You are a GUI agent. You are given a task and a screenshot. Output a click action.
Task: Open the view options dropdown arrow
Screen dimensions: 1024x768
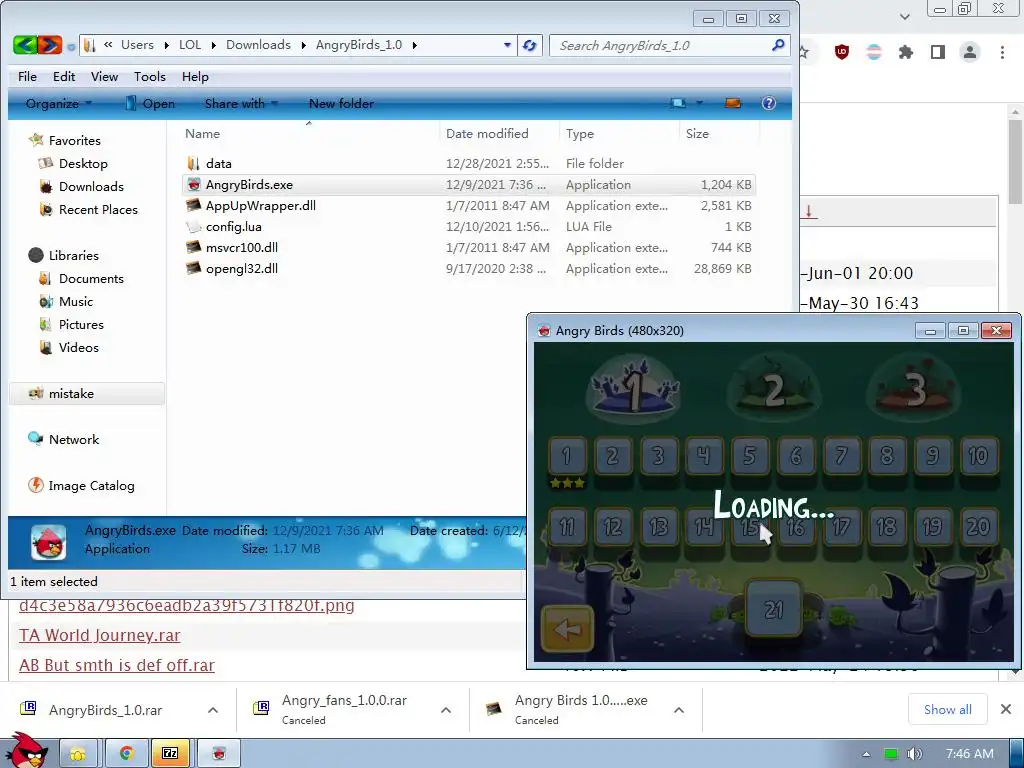(699, 103)
